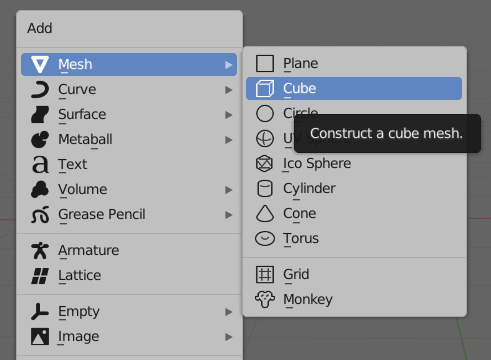The width and height of the screenshot is (491, 360).
Task: Open the Metaball label entry
Action: click(x=85, y=139)
